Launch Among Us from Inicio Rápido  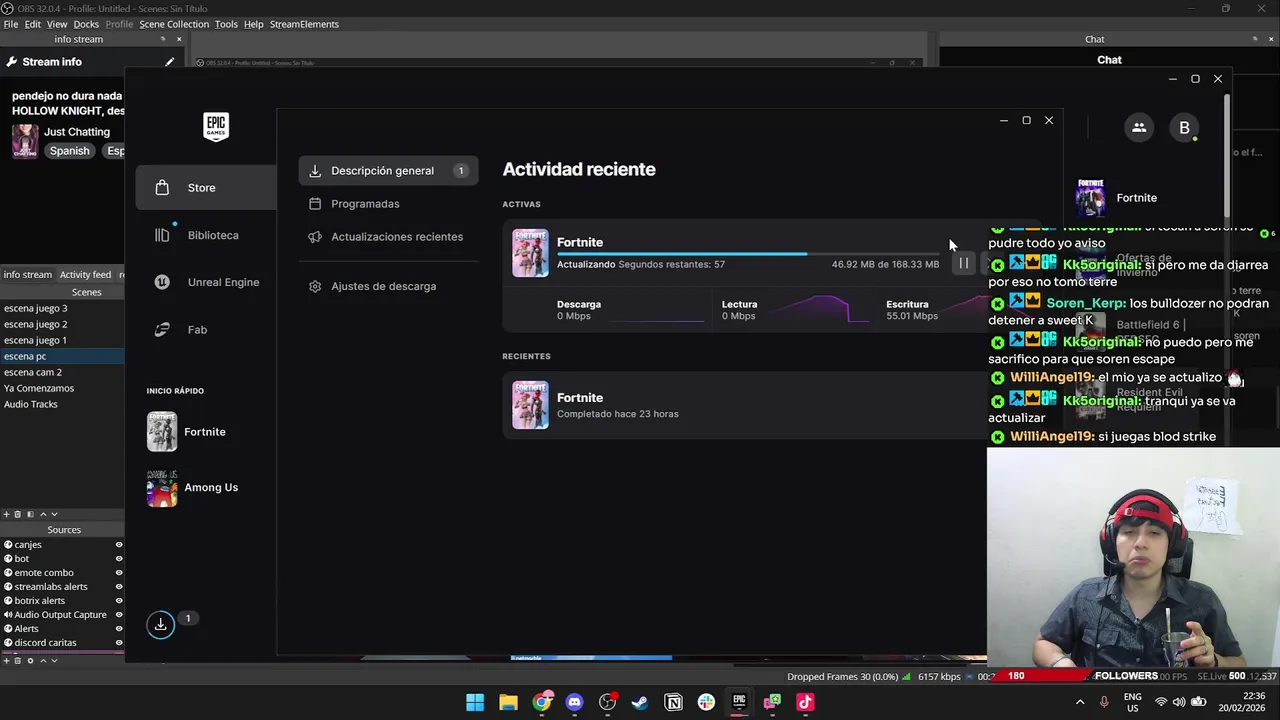tap(192, 488)
